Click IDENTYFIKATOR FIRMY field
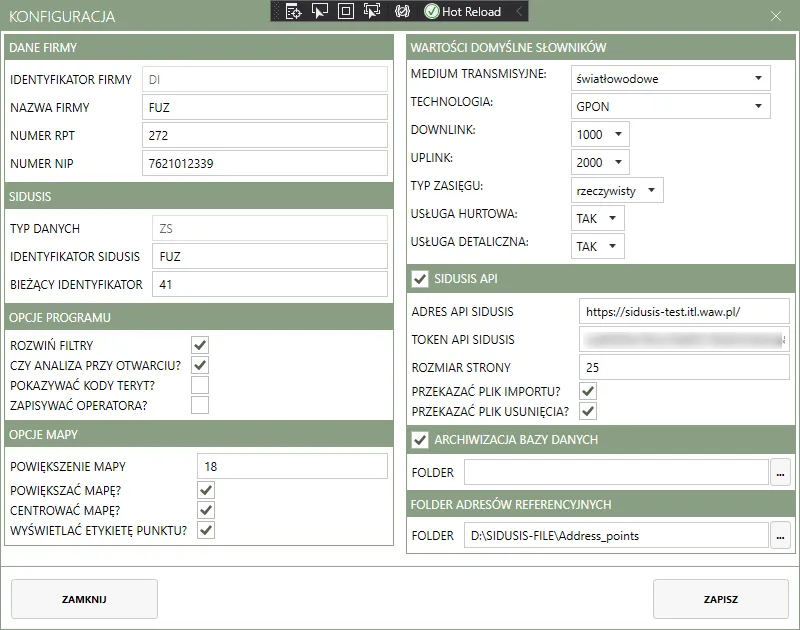Viewport: 800px width, 630px height. (x=265, y=79)
